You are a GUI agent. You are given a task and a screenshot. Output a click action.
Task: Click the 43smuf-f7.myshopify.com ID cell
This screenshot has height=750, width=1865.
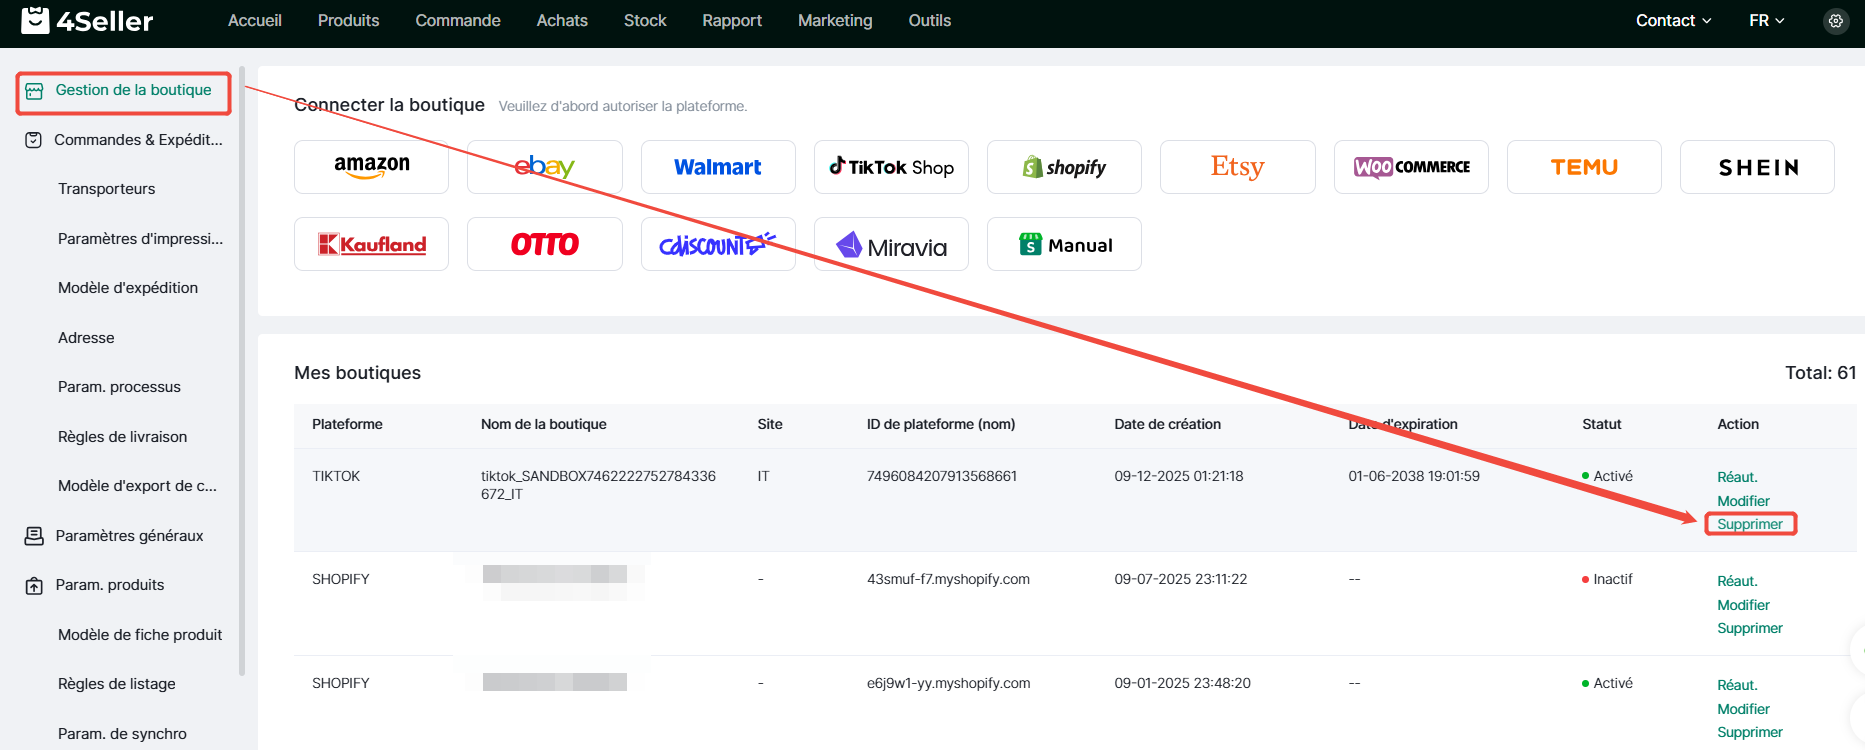click(948, 579)
